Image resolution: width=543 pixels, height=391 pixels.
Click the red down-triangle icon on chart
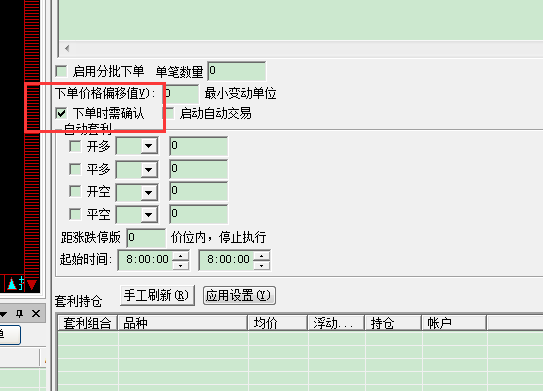pos(32,285)
